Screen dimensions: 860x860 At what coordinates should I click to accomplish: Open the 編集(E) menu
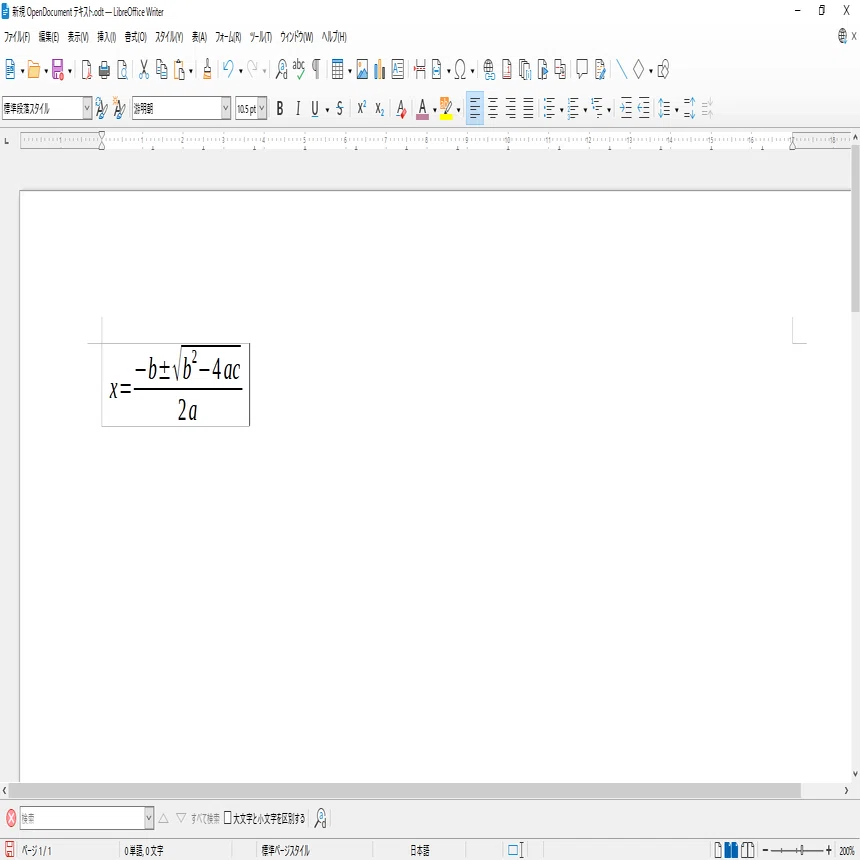(x=49, y=37)
